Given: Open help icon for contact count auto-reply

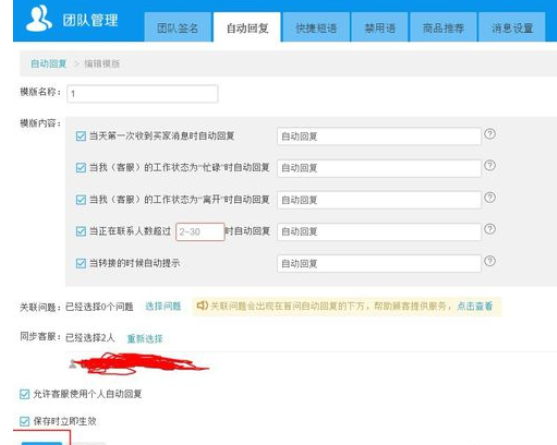Looking at the screenshot, I should [x=490, y=229].
